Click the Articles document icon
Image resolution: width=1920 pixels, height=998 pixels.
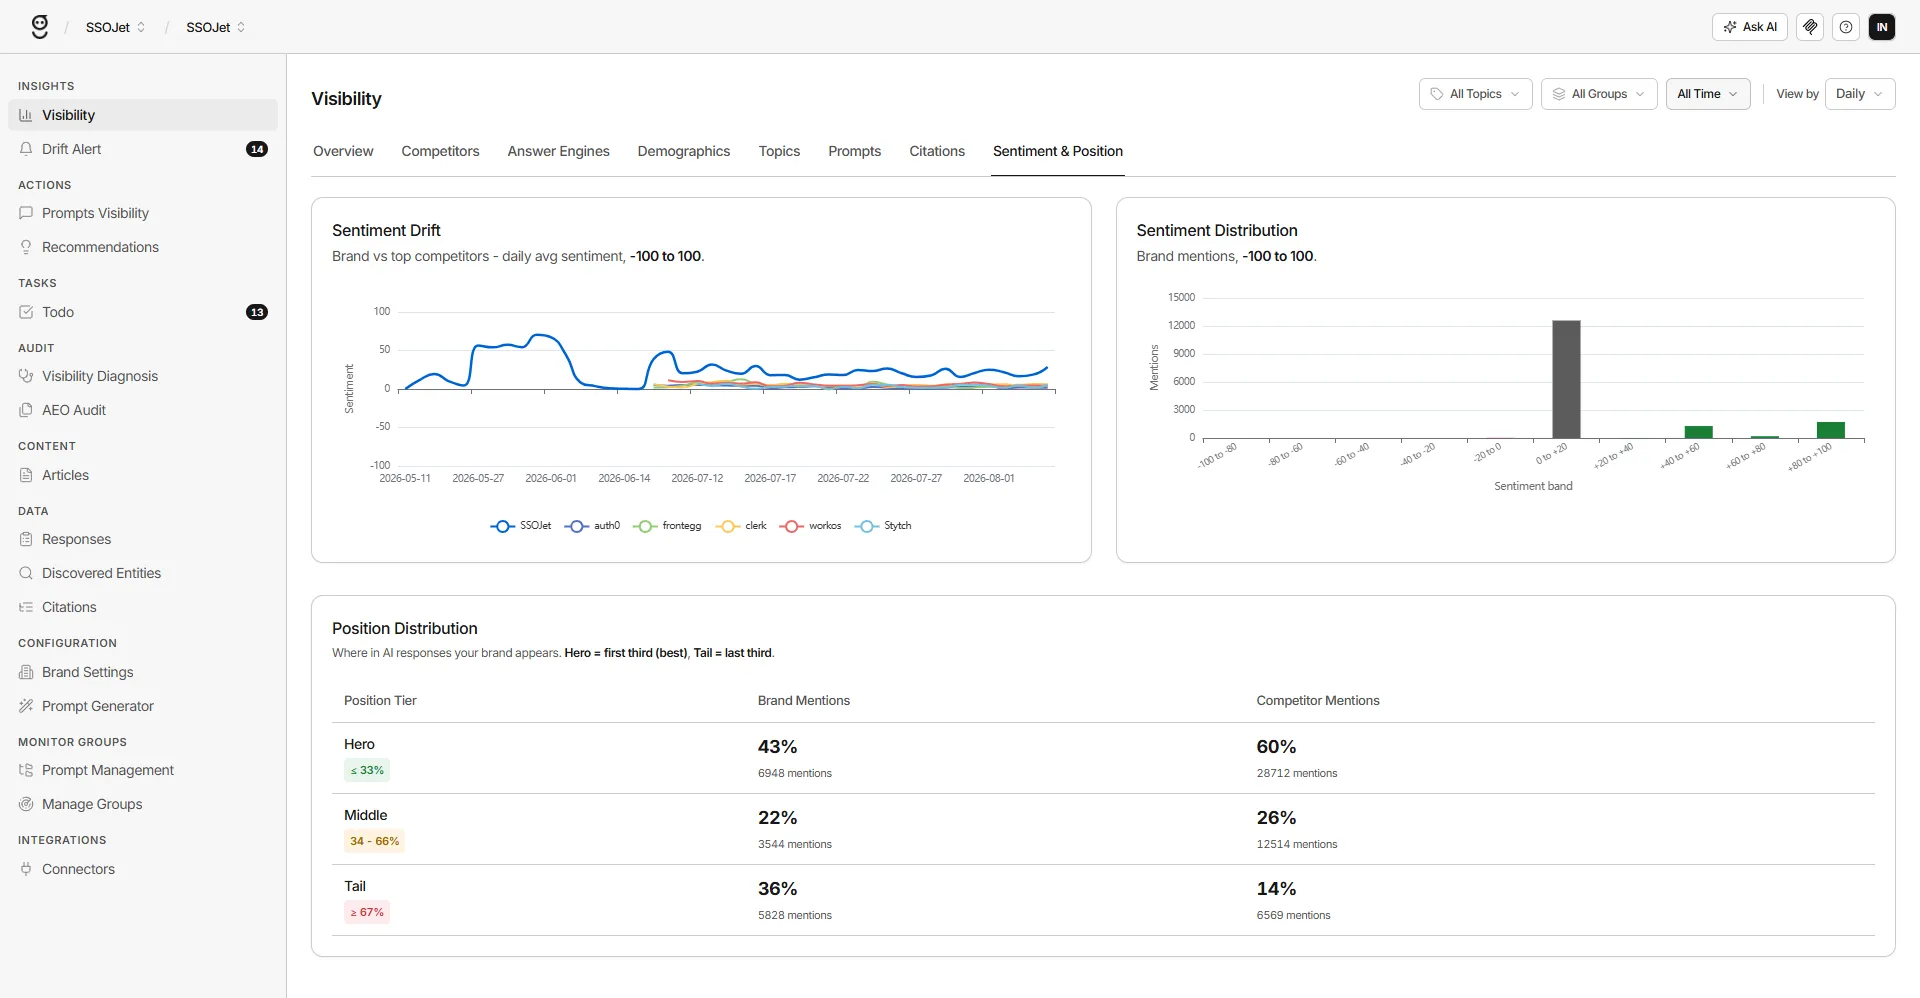pos(26,475)
